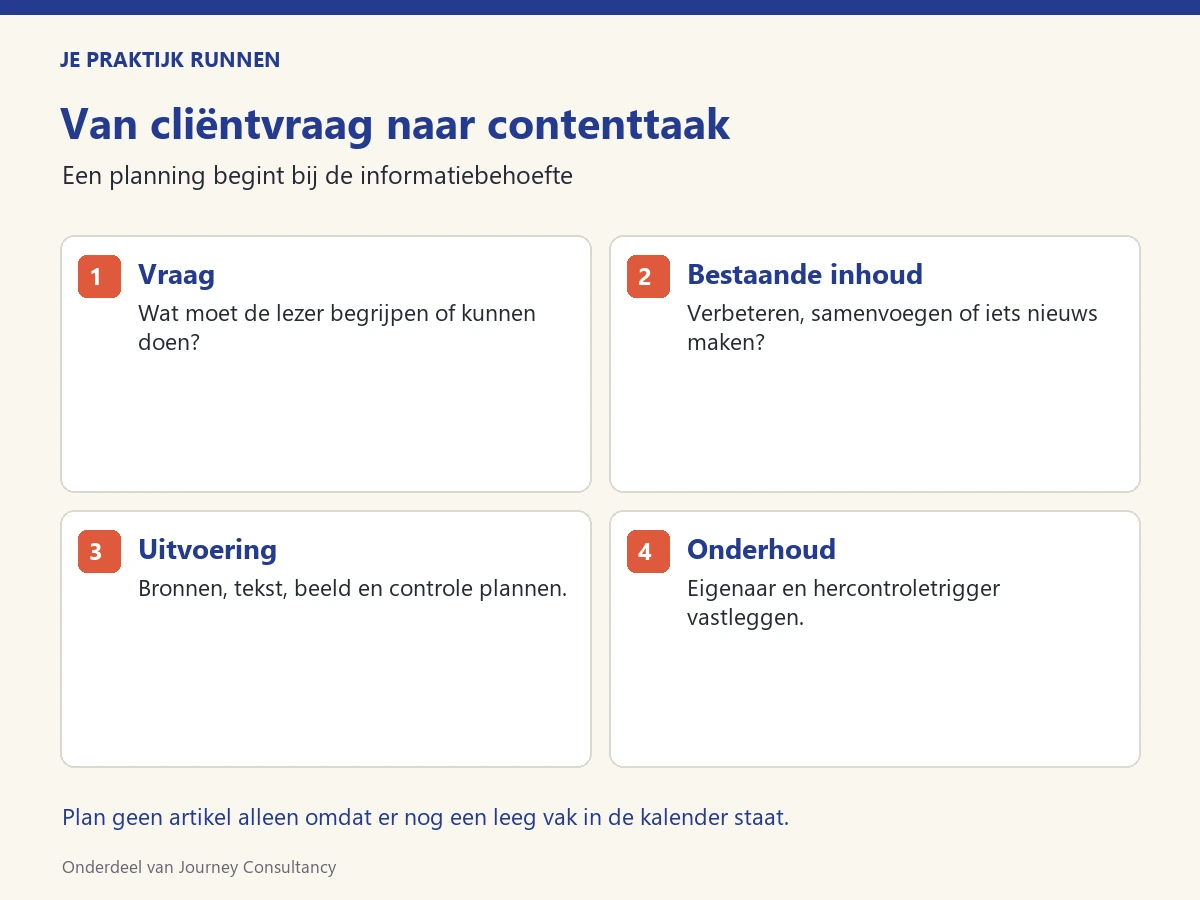The image size is (1200, 900).
Task: Click the title 'Van cliëntvraag naar contenttaak'
Action: [395, 125]
